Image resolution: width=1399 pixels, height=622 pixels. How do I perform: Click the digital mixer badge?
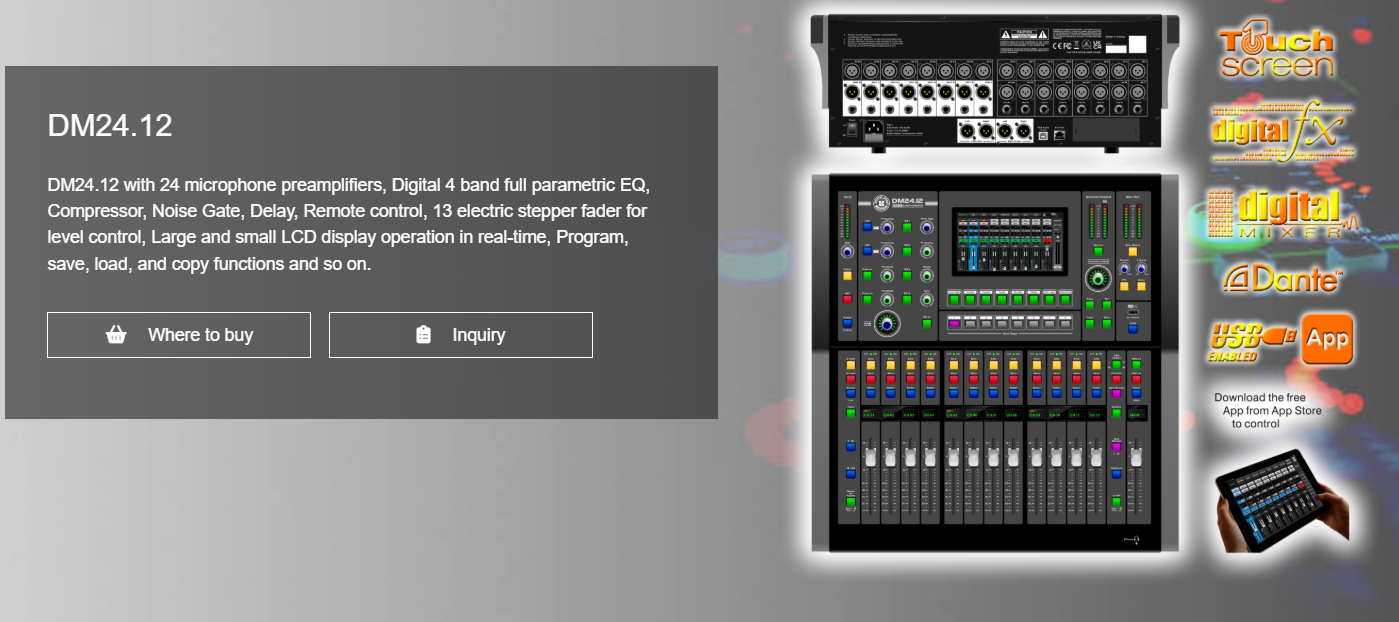tap(1280, 213)
